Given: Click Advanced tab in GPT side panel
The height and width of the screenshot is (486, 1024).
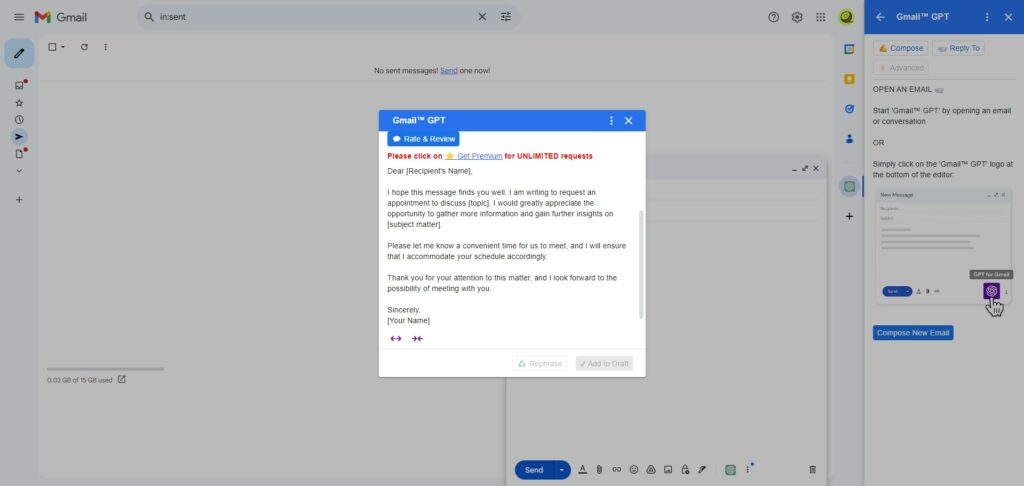Looking at the screenshot, I should 901,68.
